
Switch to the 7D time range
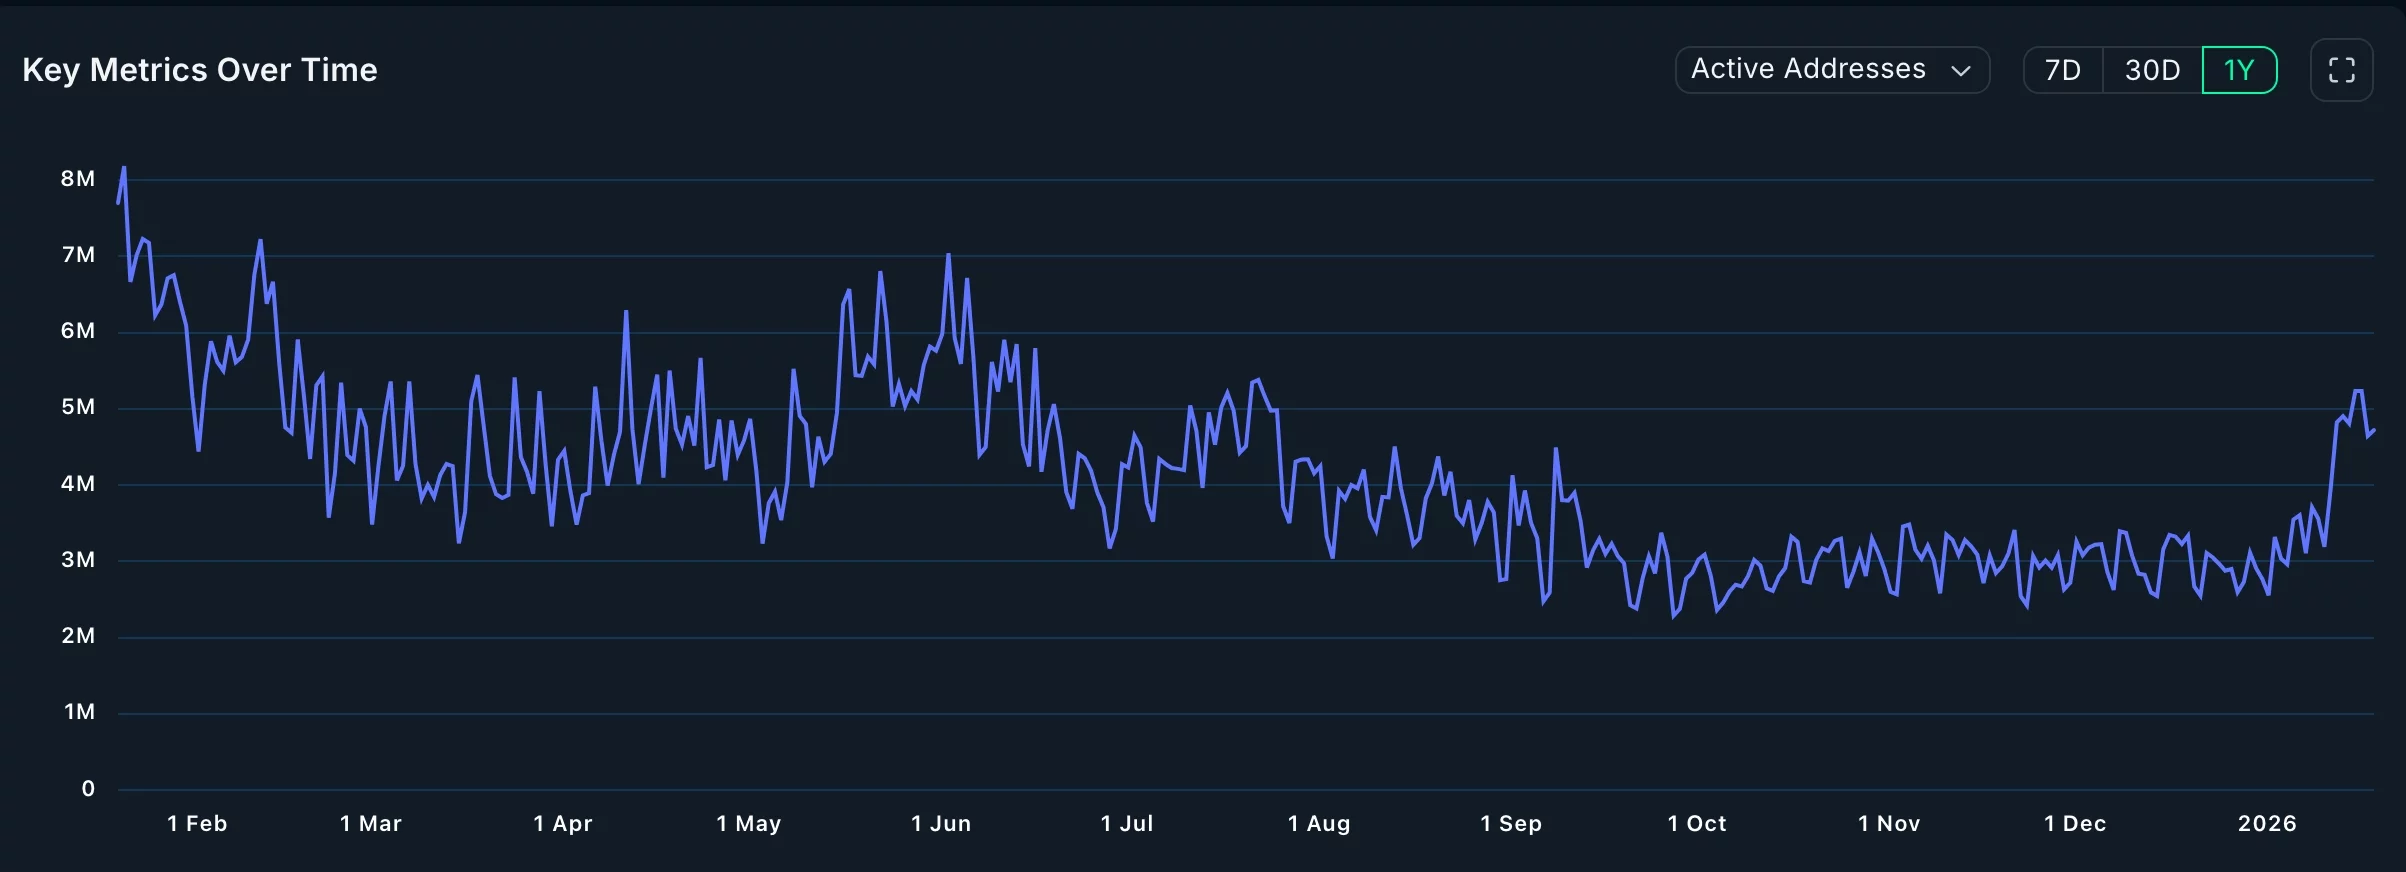(x=2062, y=70)
